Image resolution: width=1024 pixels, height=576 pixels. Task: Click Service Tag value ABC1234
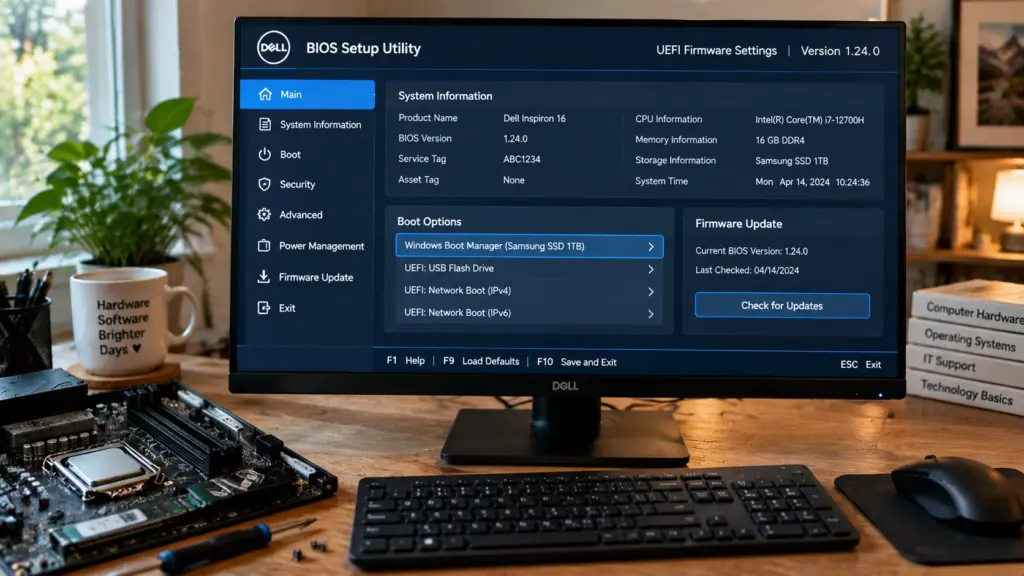pyautogui.click(x=522, y=159)
